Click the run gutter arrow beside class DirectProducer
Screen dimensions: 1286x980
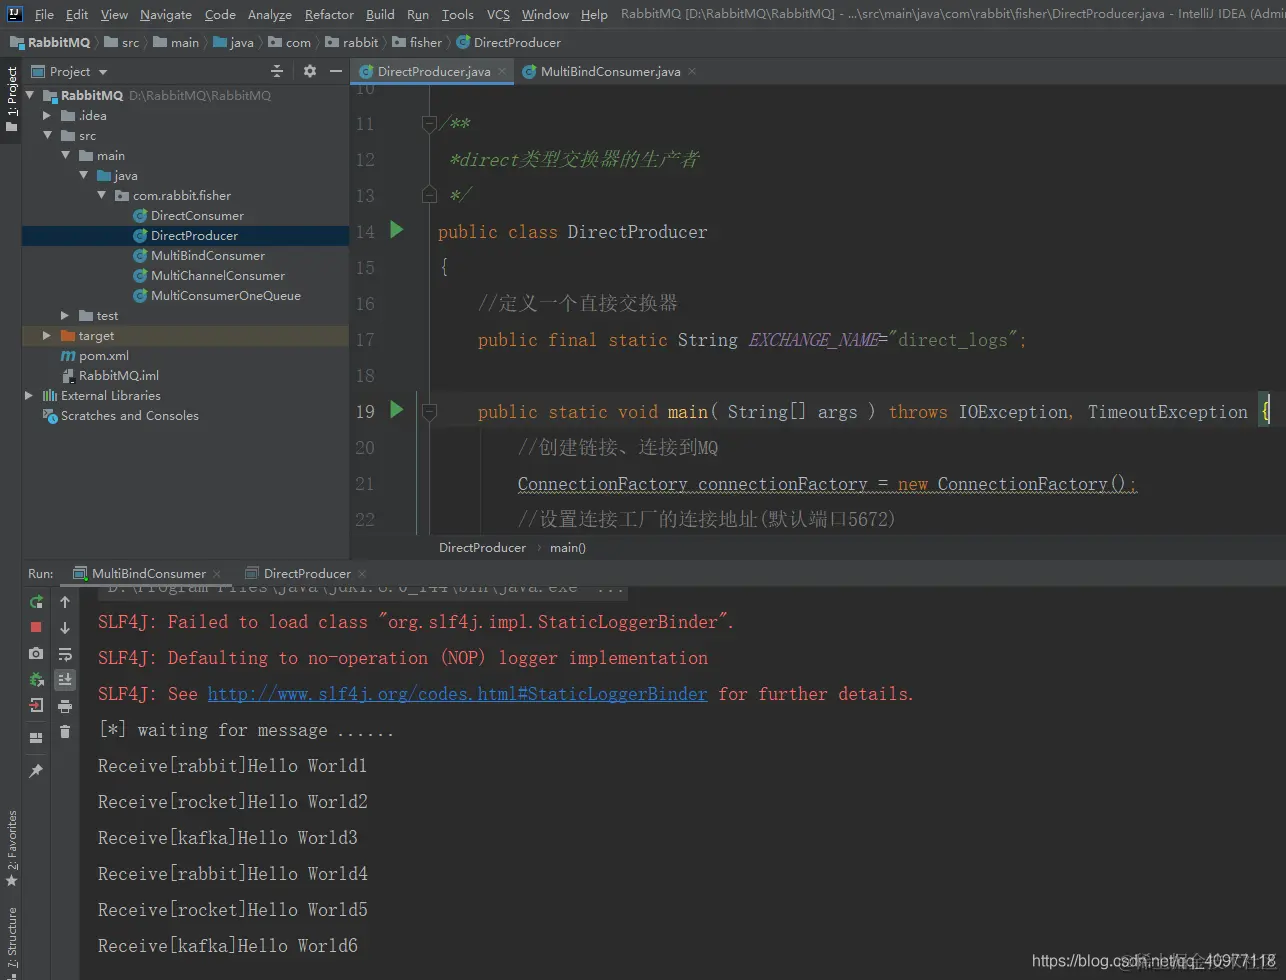[397, 230]
